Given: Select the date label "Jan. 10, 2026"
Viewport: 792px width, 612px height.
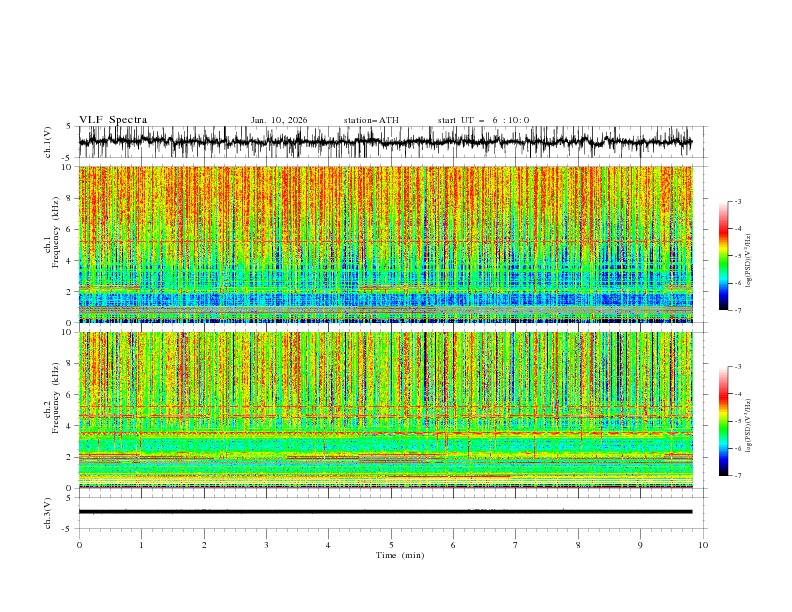Looking at the screenshot, I should click(x=279, y=120).
